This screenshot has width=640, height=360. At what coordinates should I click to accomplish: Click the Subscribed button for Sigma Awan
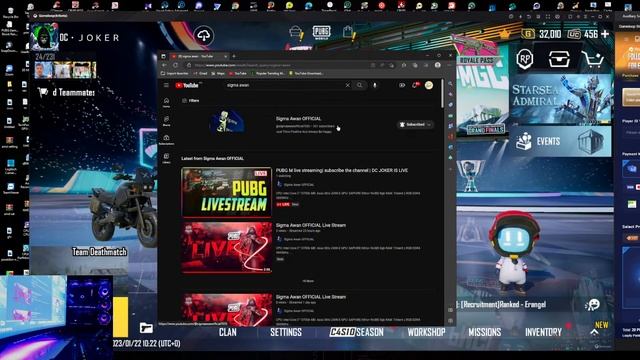coord(414,124)
